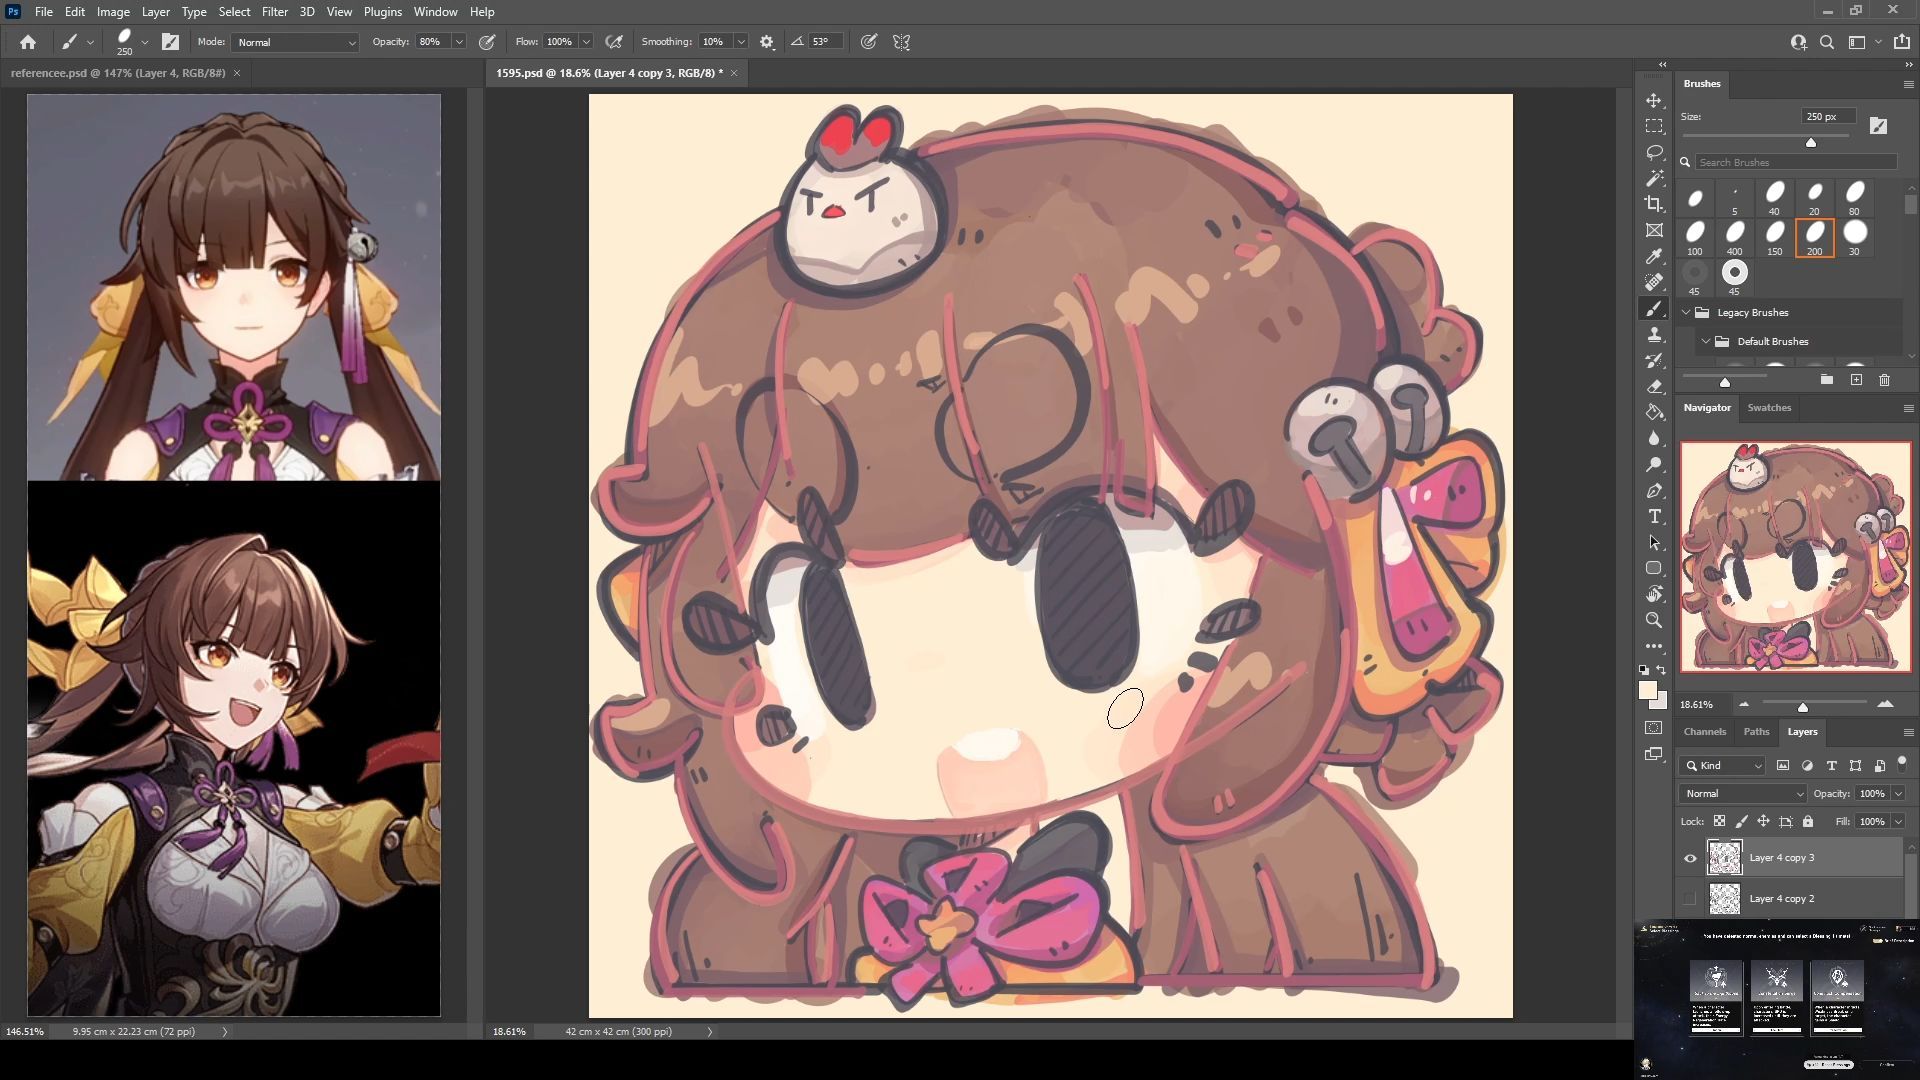Adjust the navigator zoom slider
The width and height of the screenshot is (1920, 1080).
[1802, 706]
